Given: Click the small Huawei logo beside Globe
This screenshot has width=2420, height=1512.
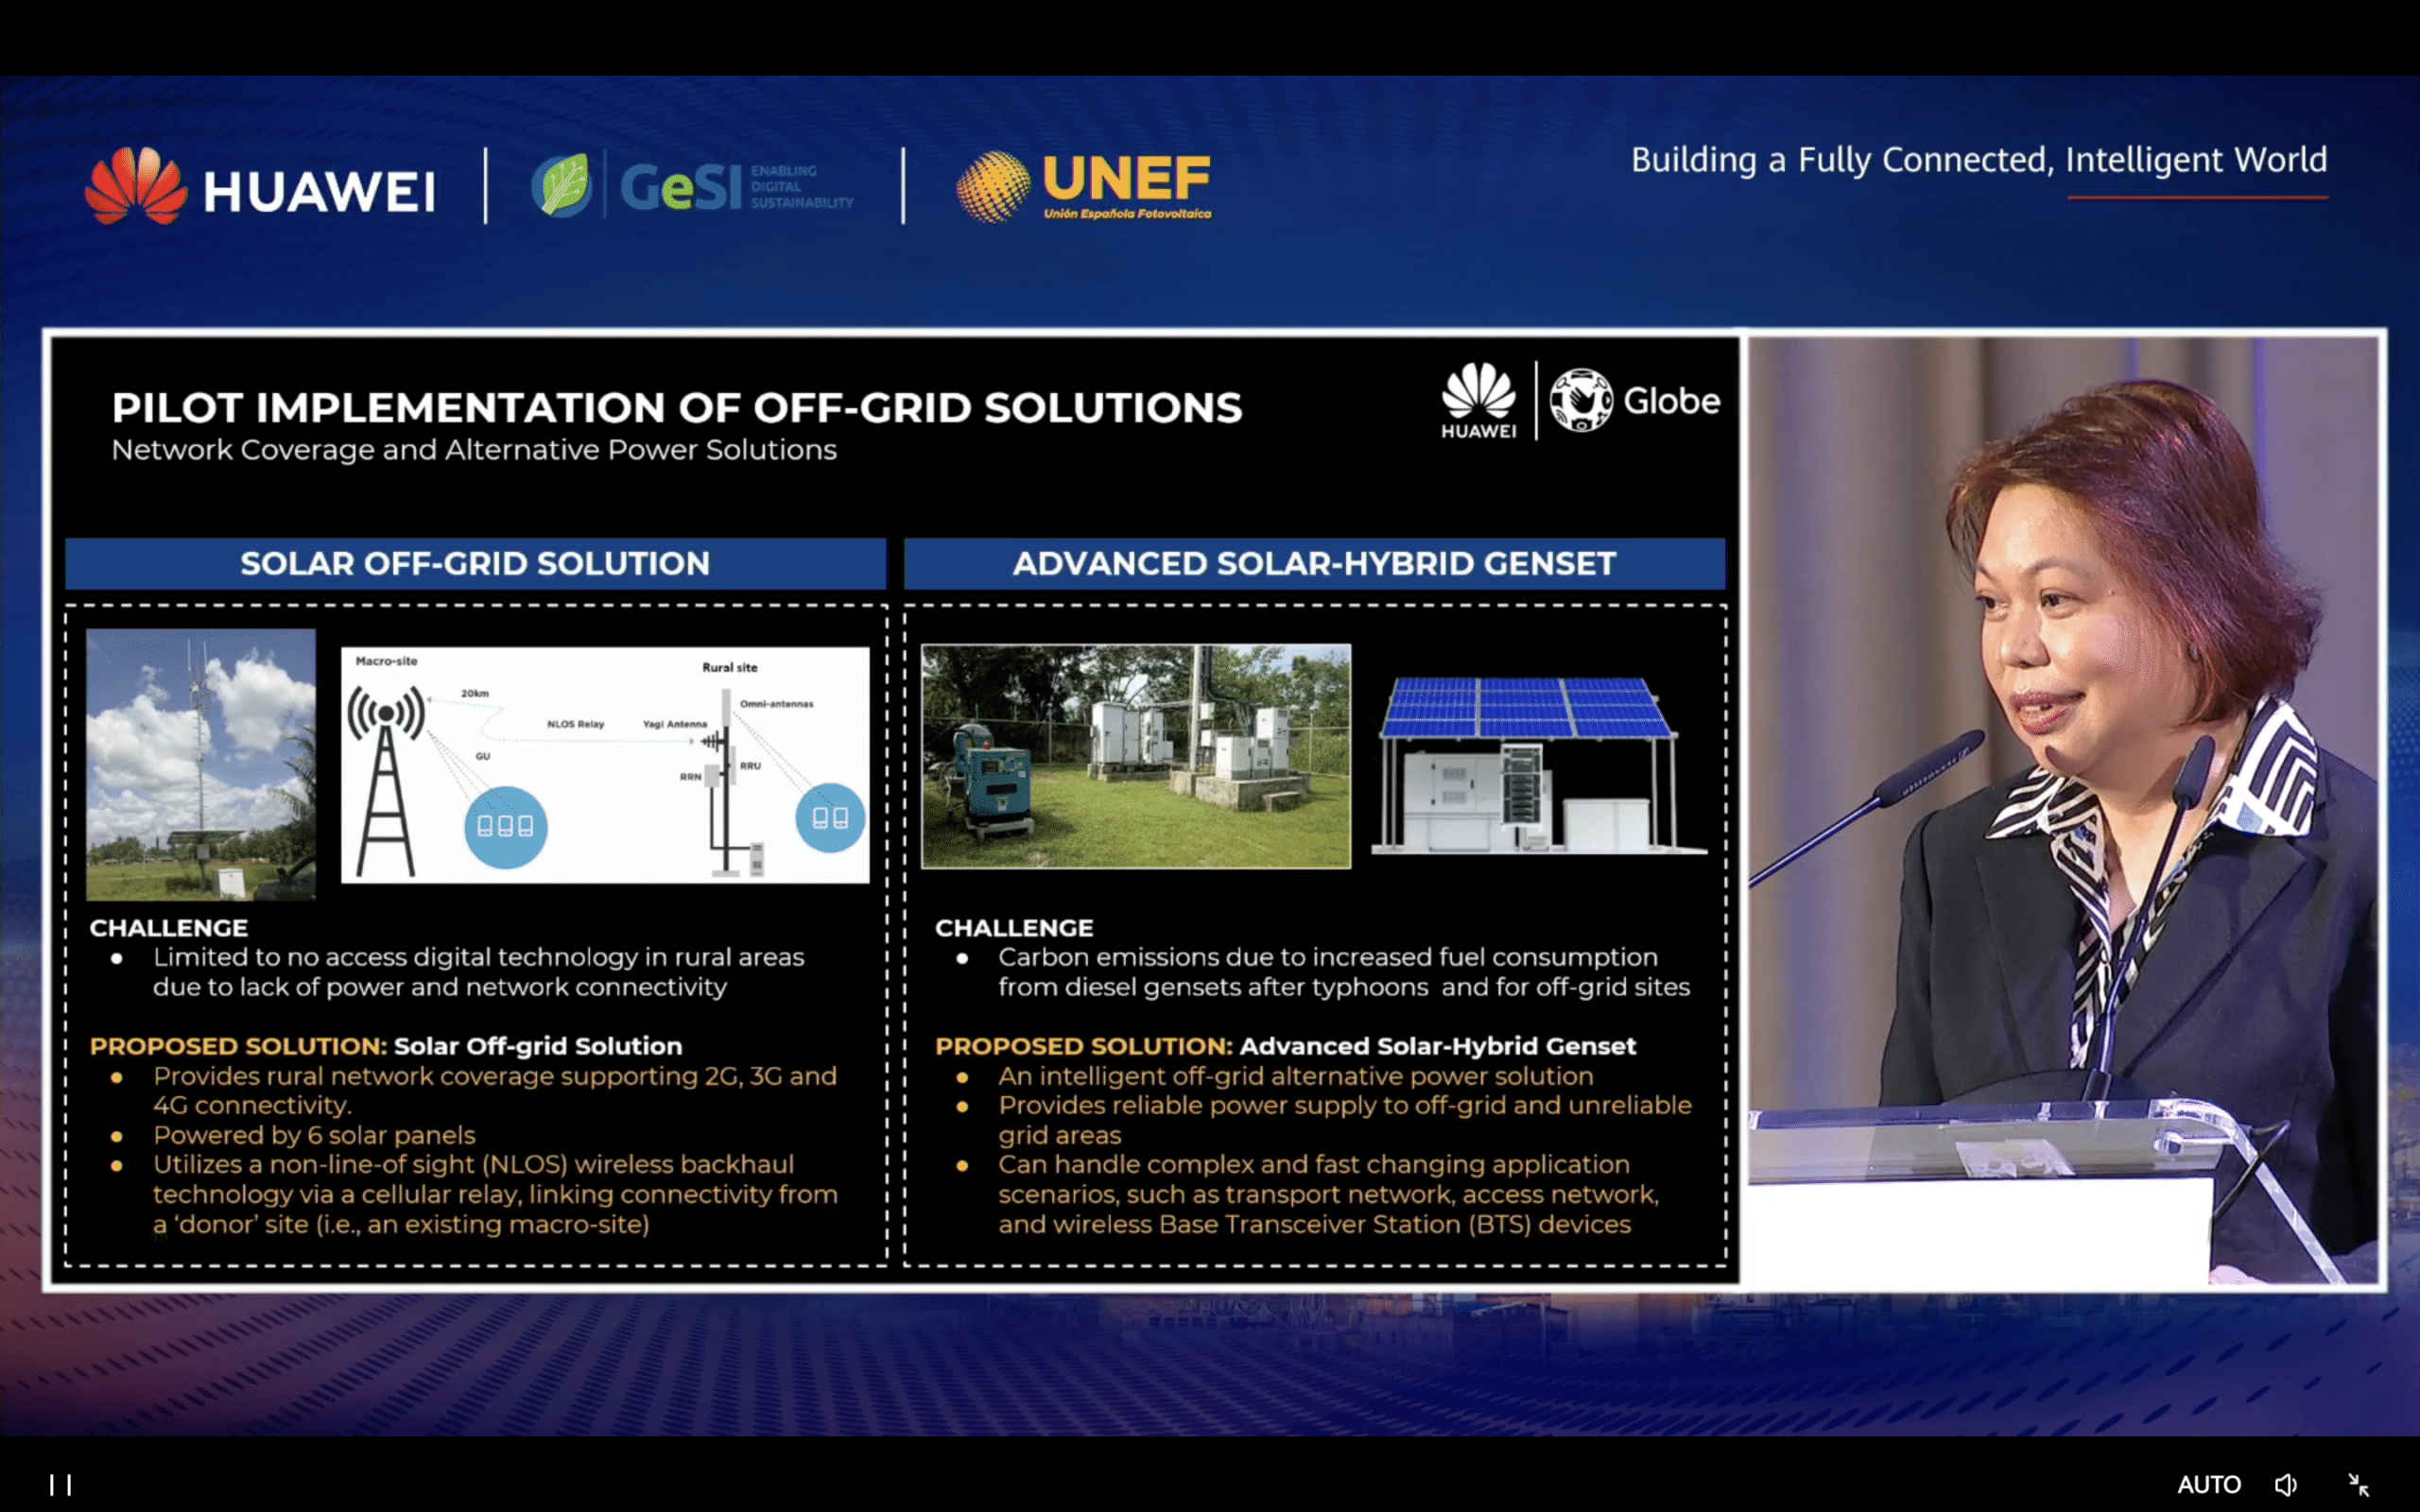Looking at the screenshot, I should click(x=1478, y=400).
